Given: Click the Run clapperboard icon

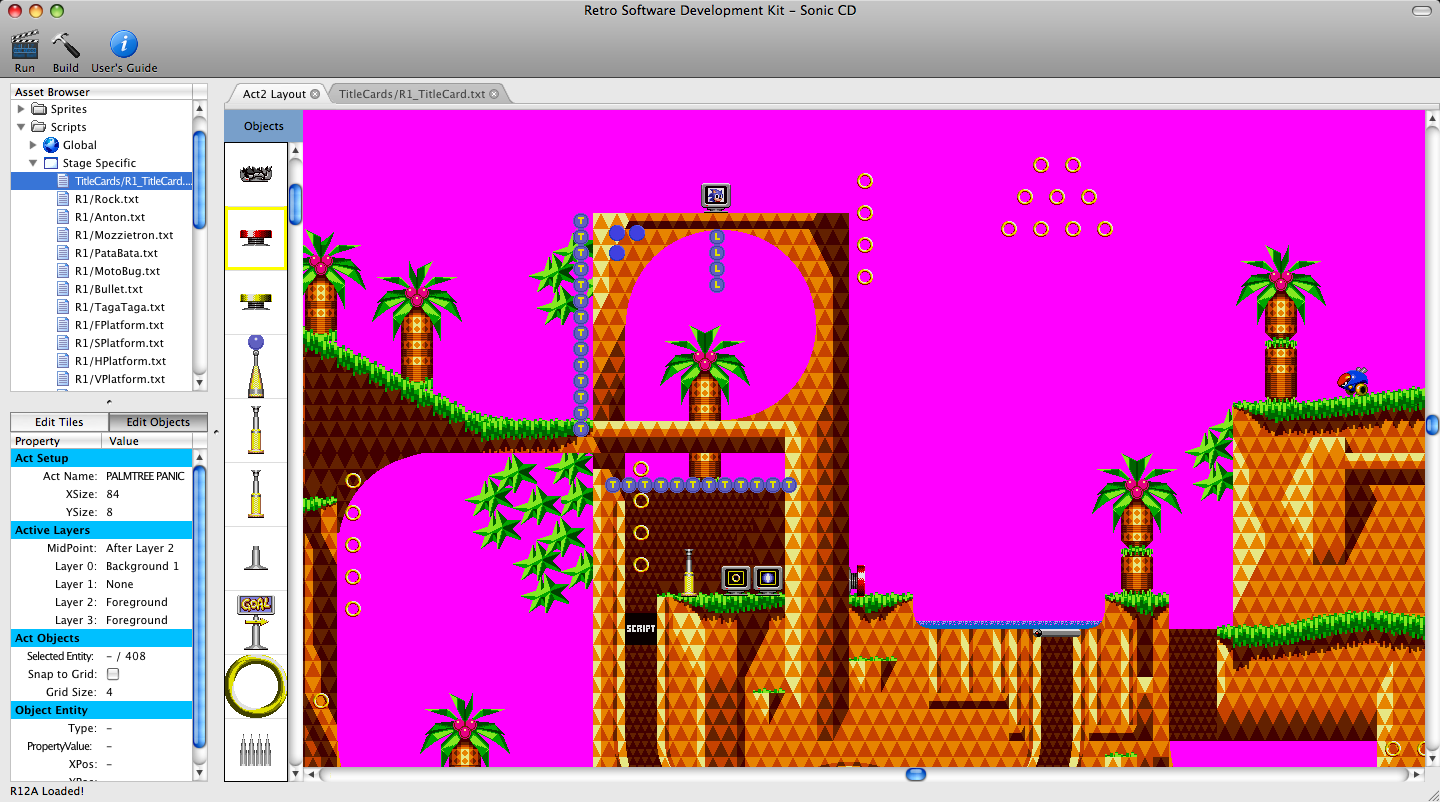Looking at the screenshot, I should [25, 45].
